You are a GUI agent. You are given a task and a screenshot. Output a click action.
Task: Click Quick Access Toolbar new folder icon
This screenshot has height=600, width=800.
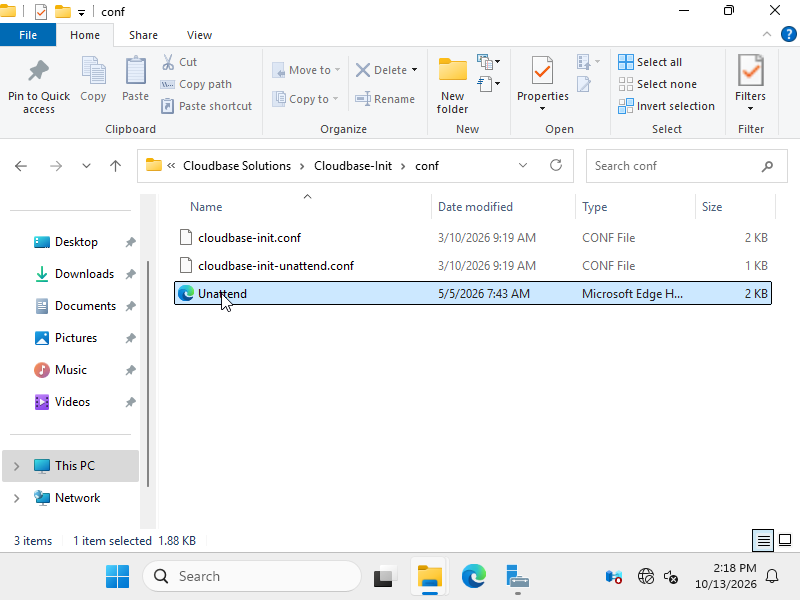pyautogui.click(x=63, y=11)
